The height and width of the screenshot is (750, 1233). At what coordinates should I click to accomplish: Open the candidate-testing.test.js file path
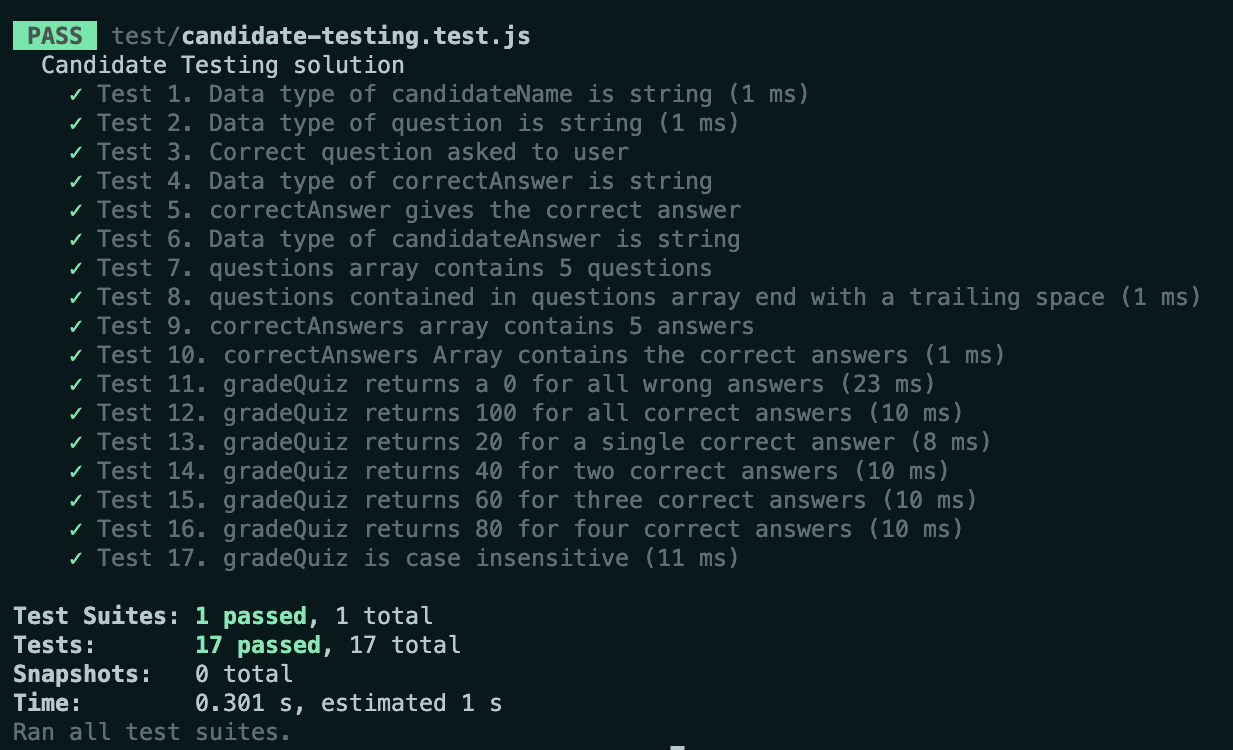pyautogui.click(x=320, y=37)
